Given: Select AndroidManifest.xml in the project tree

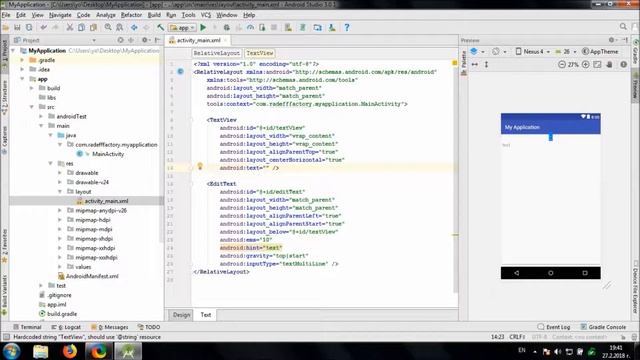Looking at the screenshot, I should (92, 276).
